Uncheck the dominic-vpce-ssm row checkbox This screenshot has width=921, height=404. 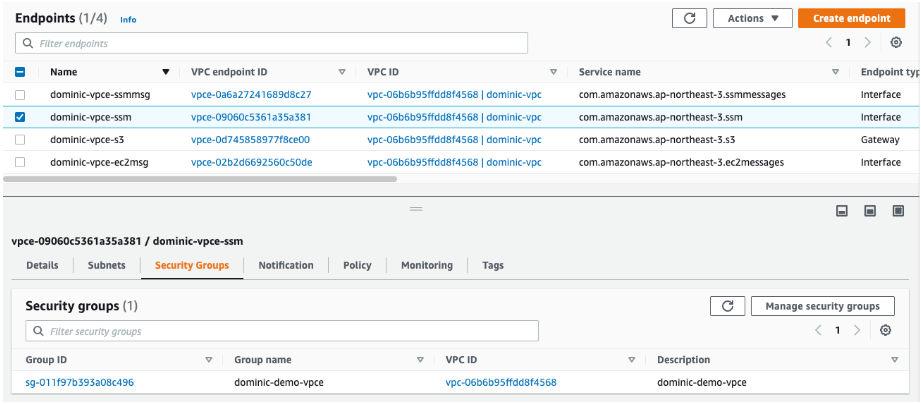pyautogui.click(x=20, y=117)
